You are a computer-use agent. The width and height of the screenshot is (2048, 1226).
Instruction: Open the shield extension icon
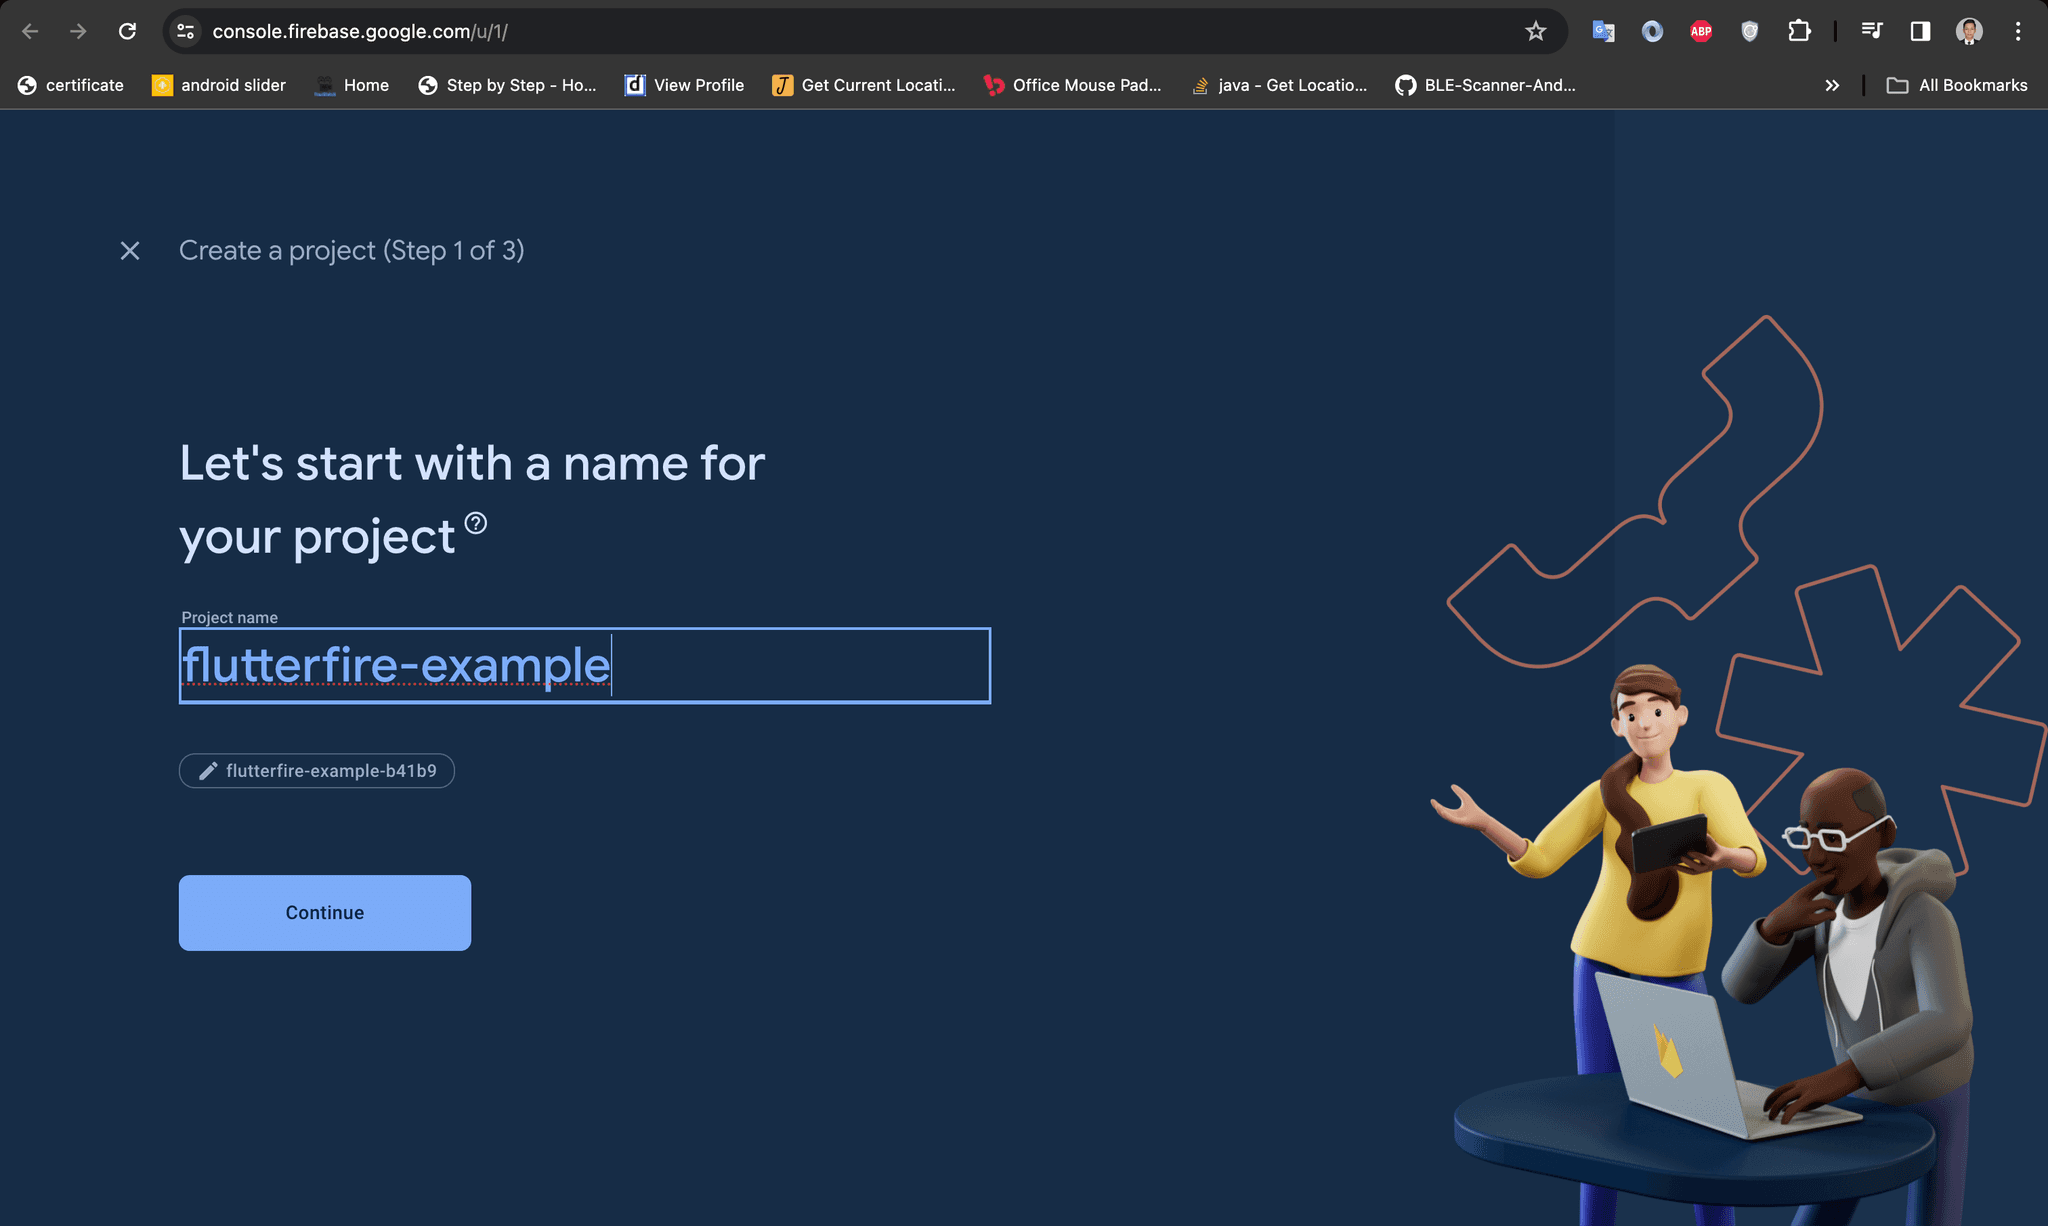click(1749, 31)
